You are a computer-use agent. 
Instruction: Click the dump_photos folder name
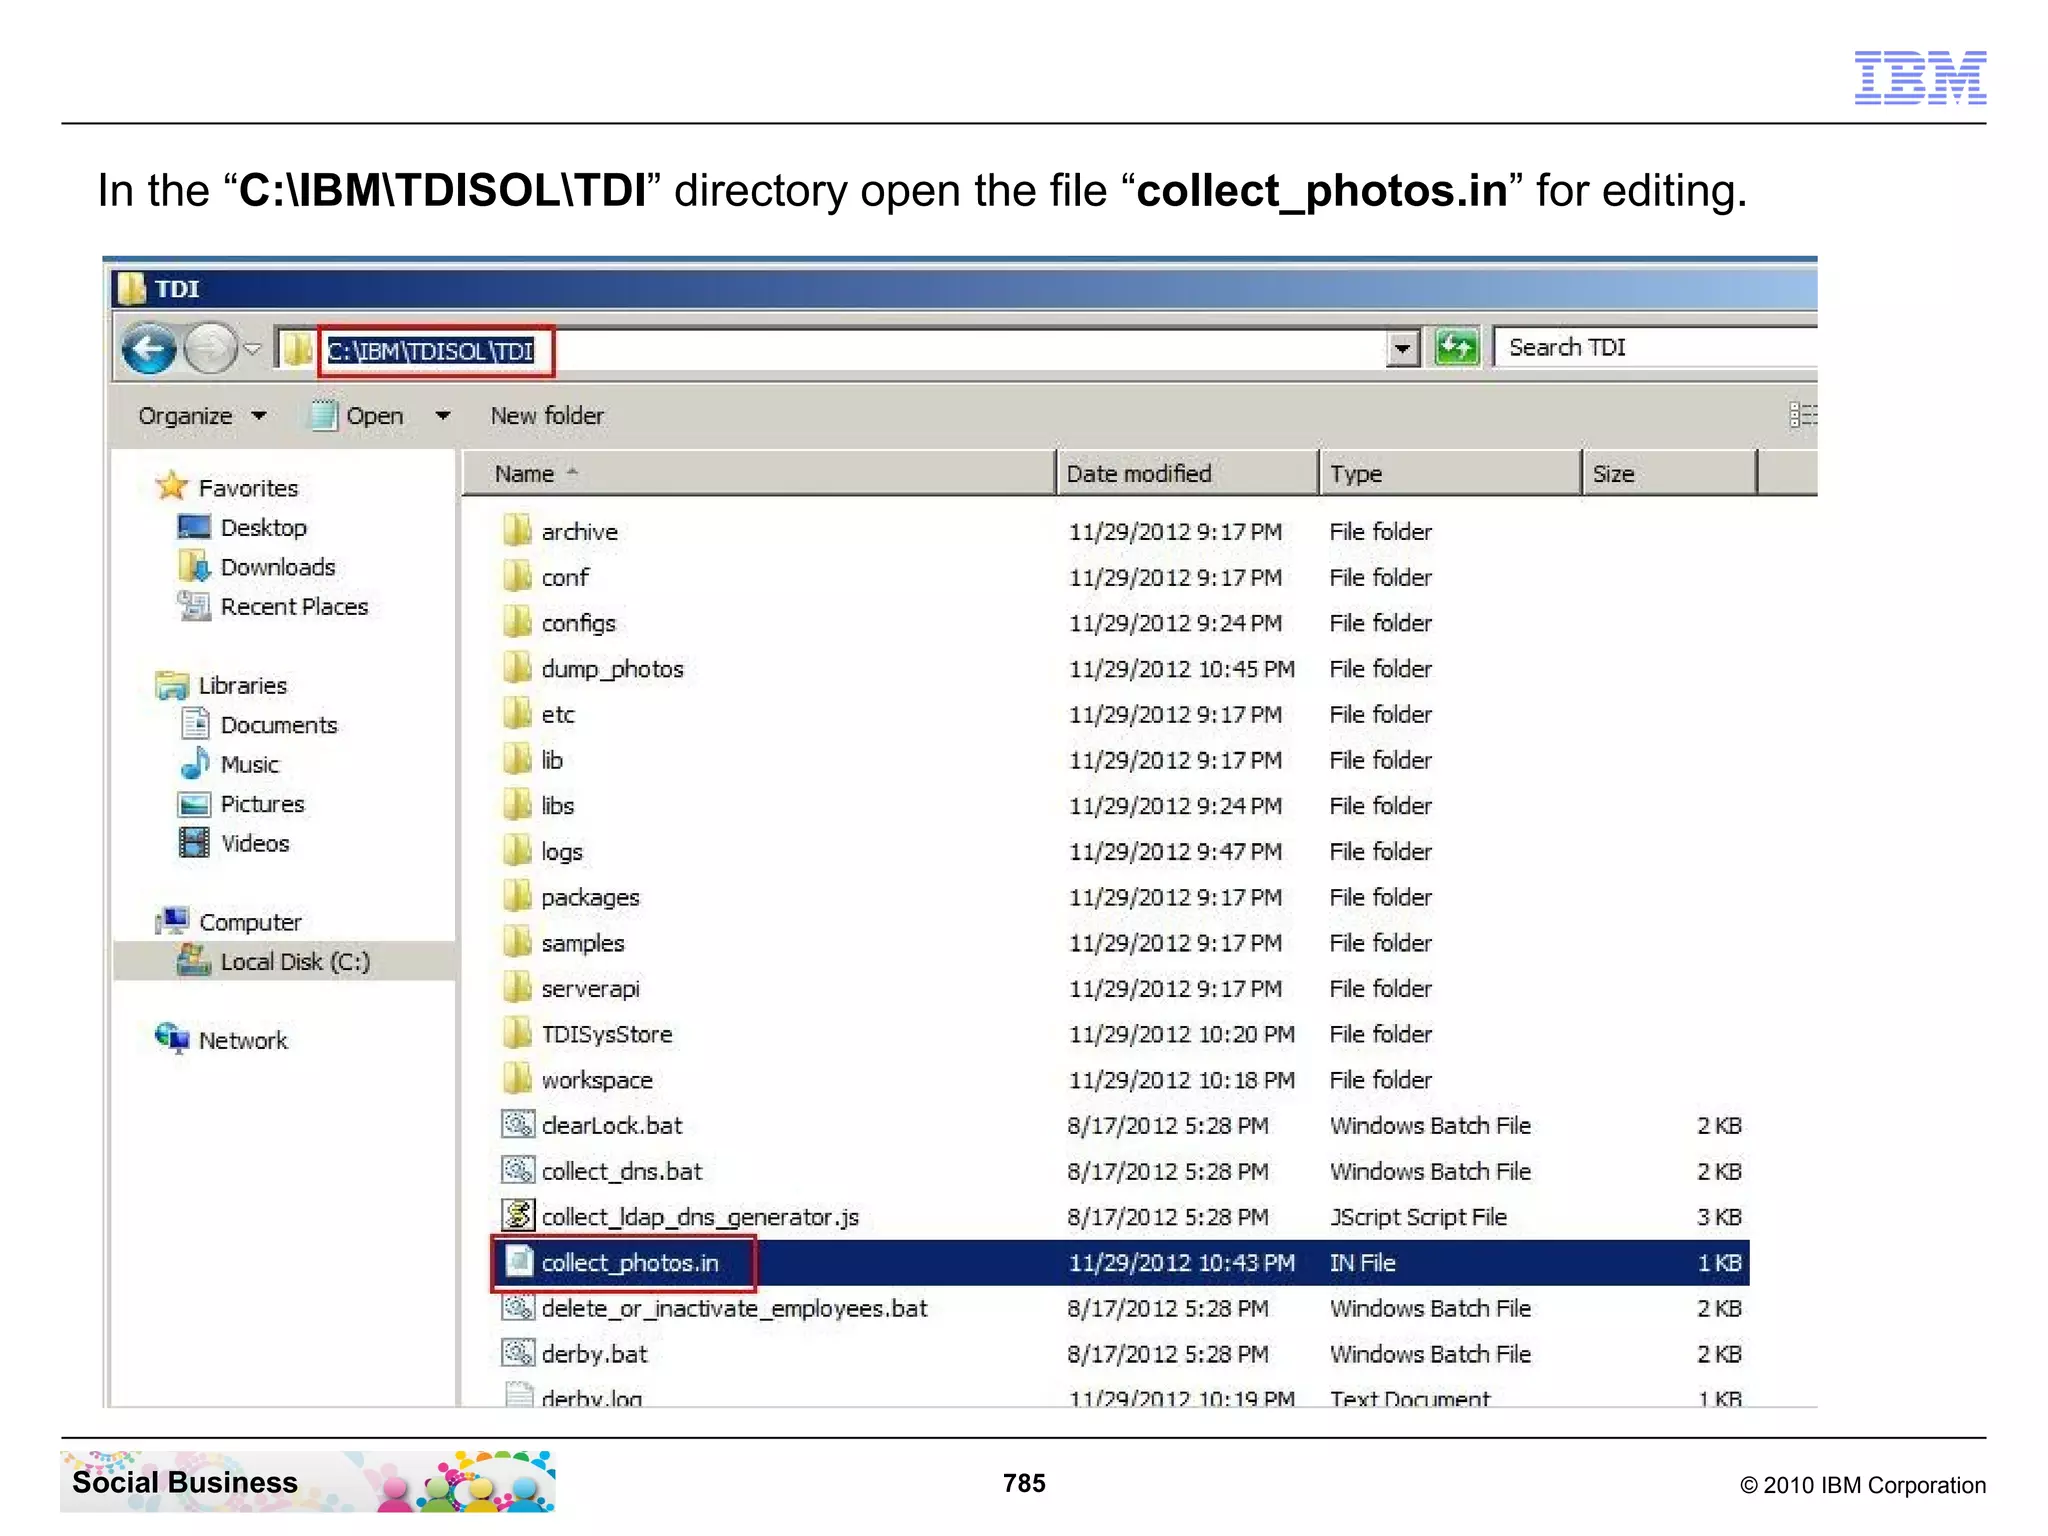coord(612,669)
